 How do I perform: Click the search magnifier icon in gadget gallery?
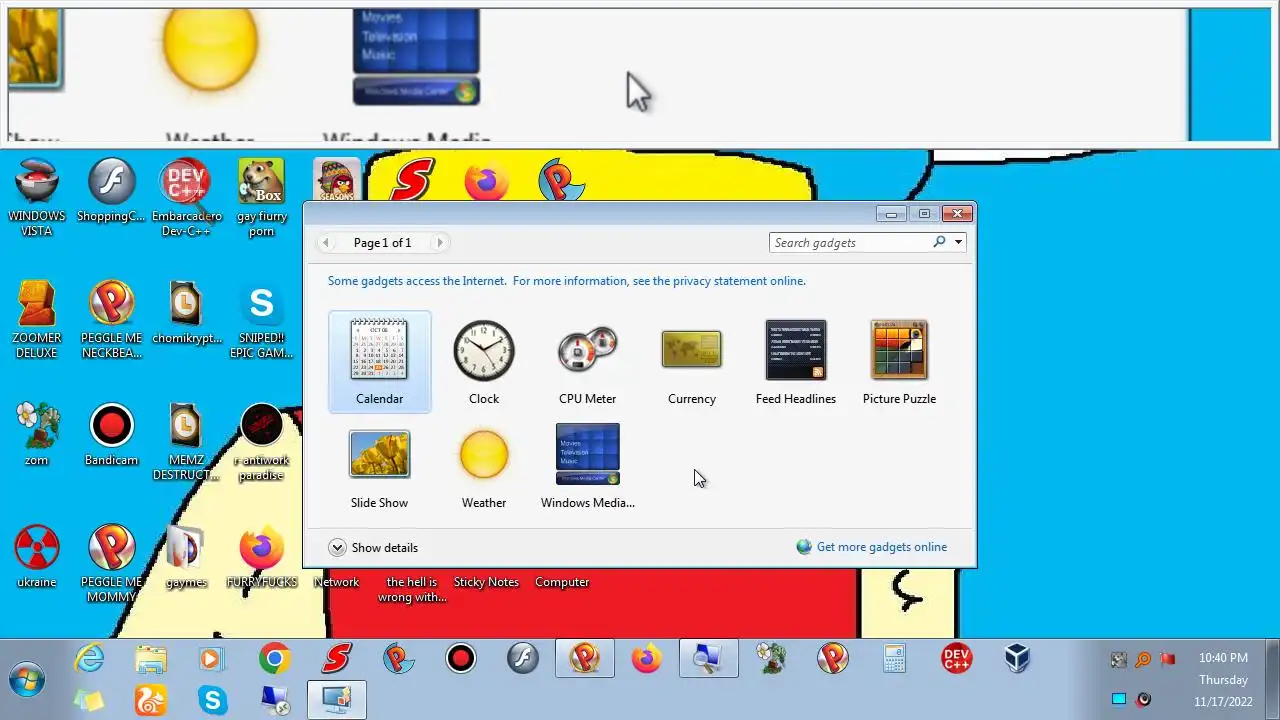pyautogui.click(x=939, y=242)
